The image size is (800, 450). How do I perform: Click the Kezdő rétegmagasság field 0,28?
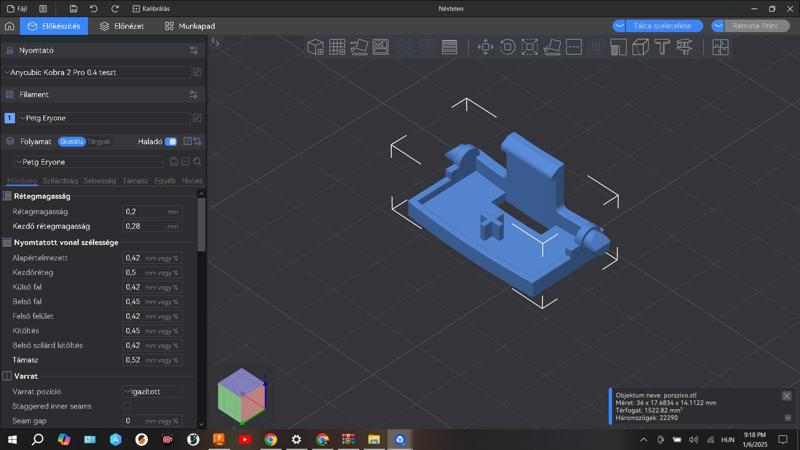click(152, 226)
